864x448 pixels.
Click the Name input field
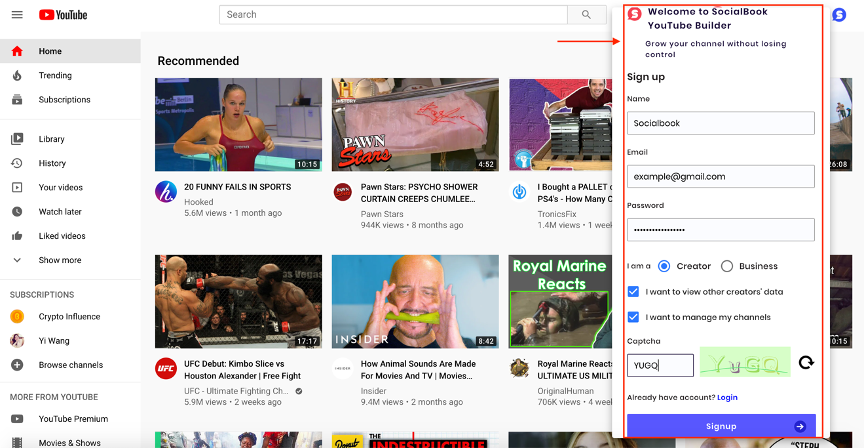(721, 123)
